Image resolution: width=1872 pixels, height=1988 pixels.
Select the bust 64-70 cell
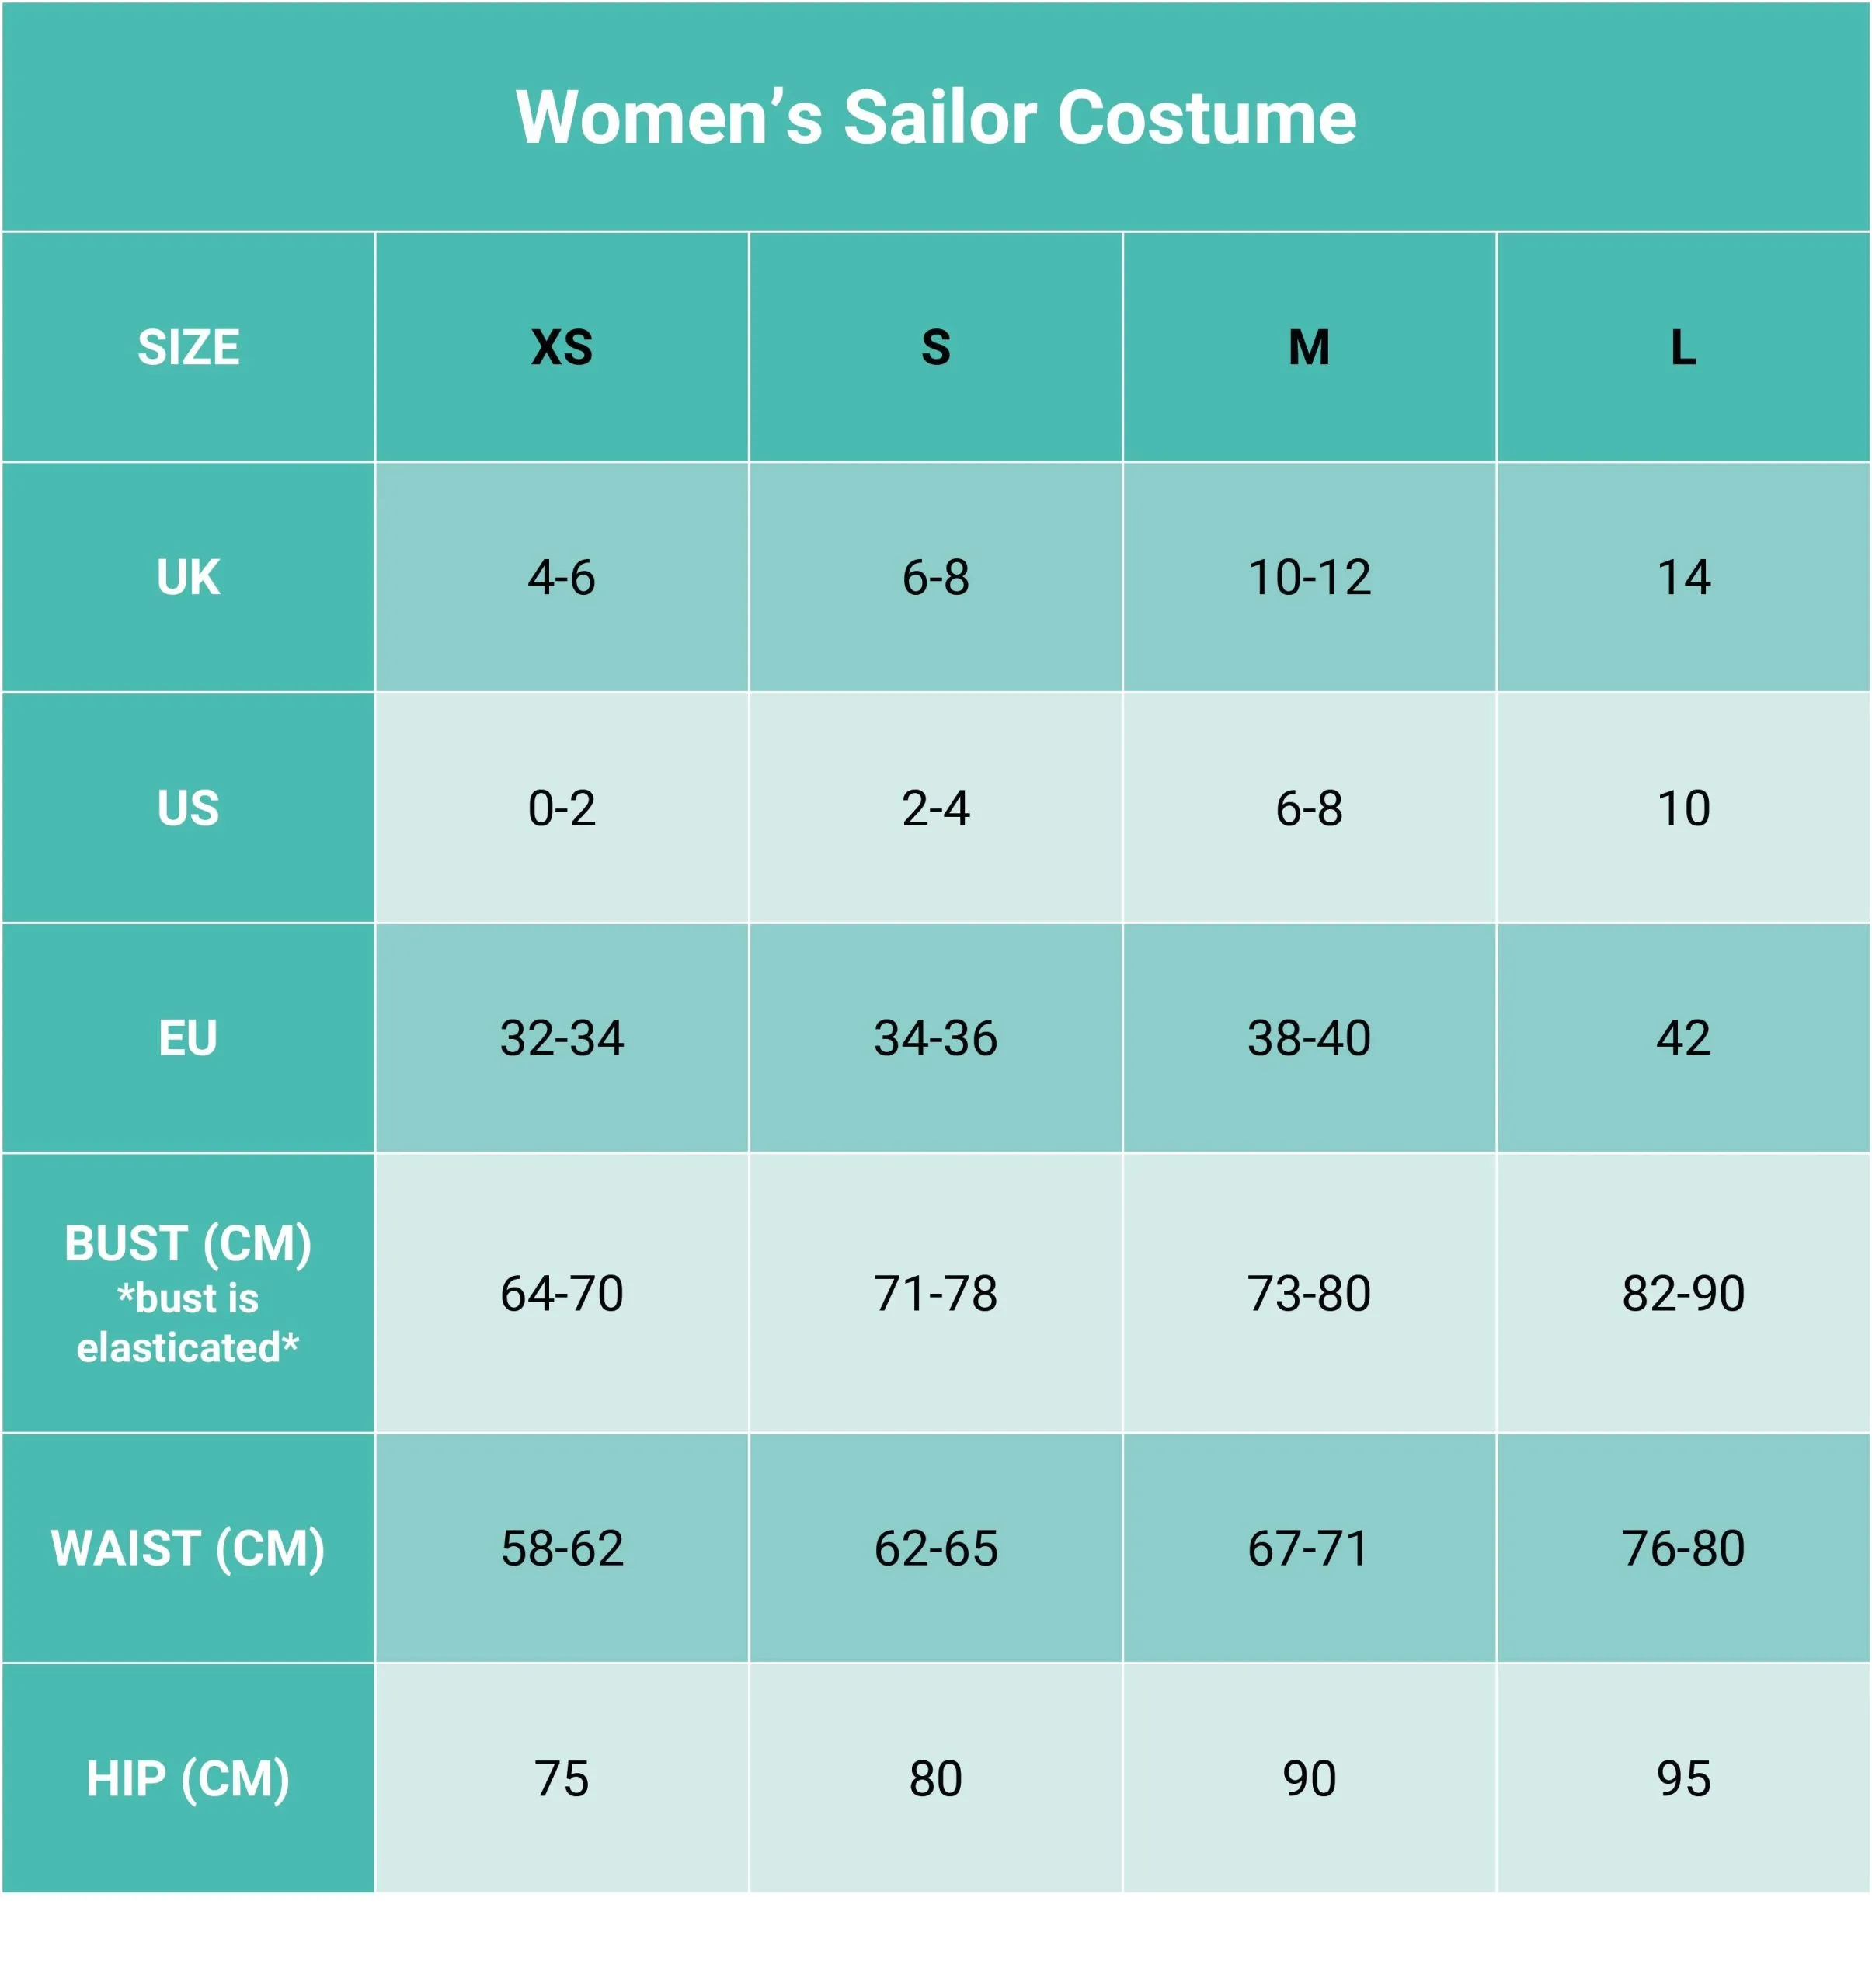(562, 1292)
